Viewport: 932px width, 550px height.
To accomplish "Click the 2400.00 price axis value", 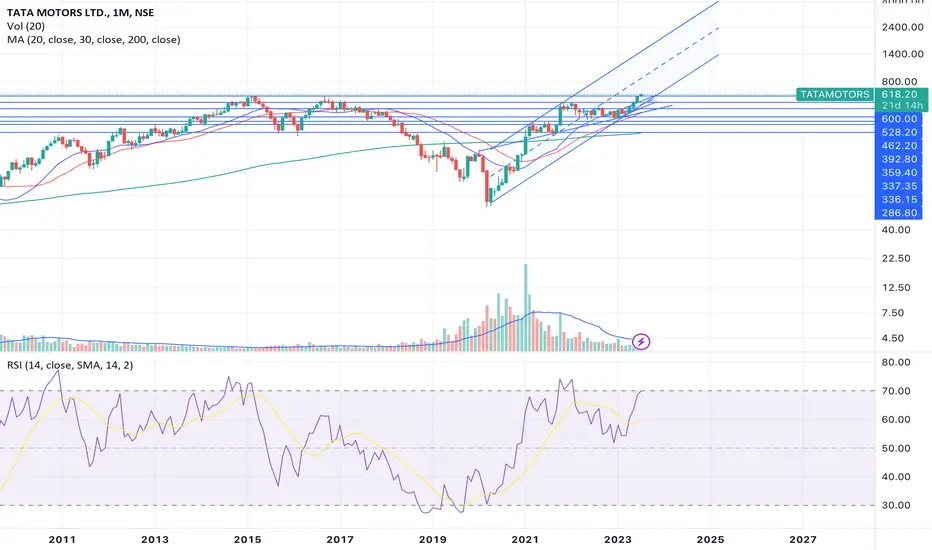I will (x=902, y=27).
